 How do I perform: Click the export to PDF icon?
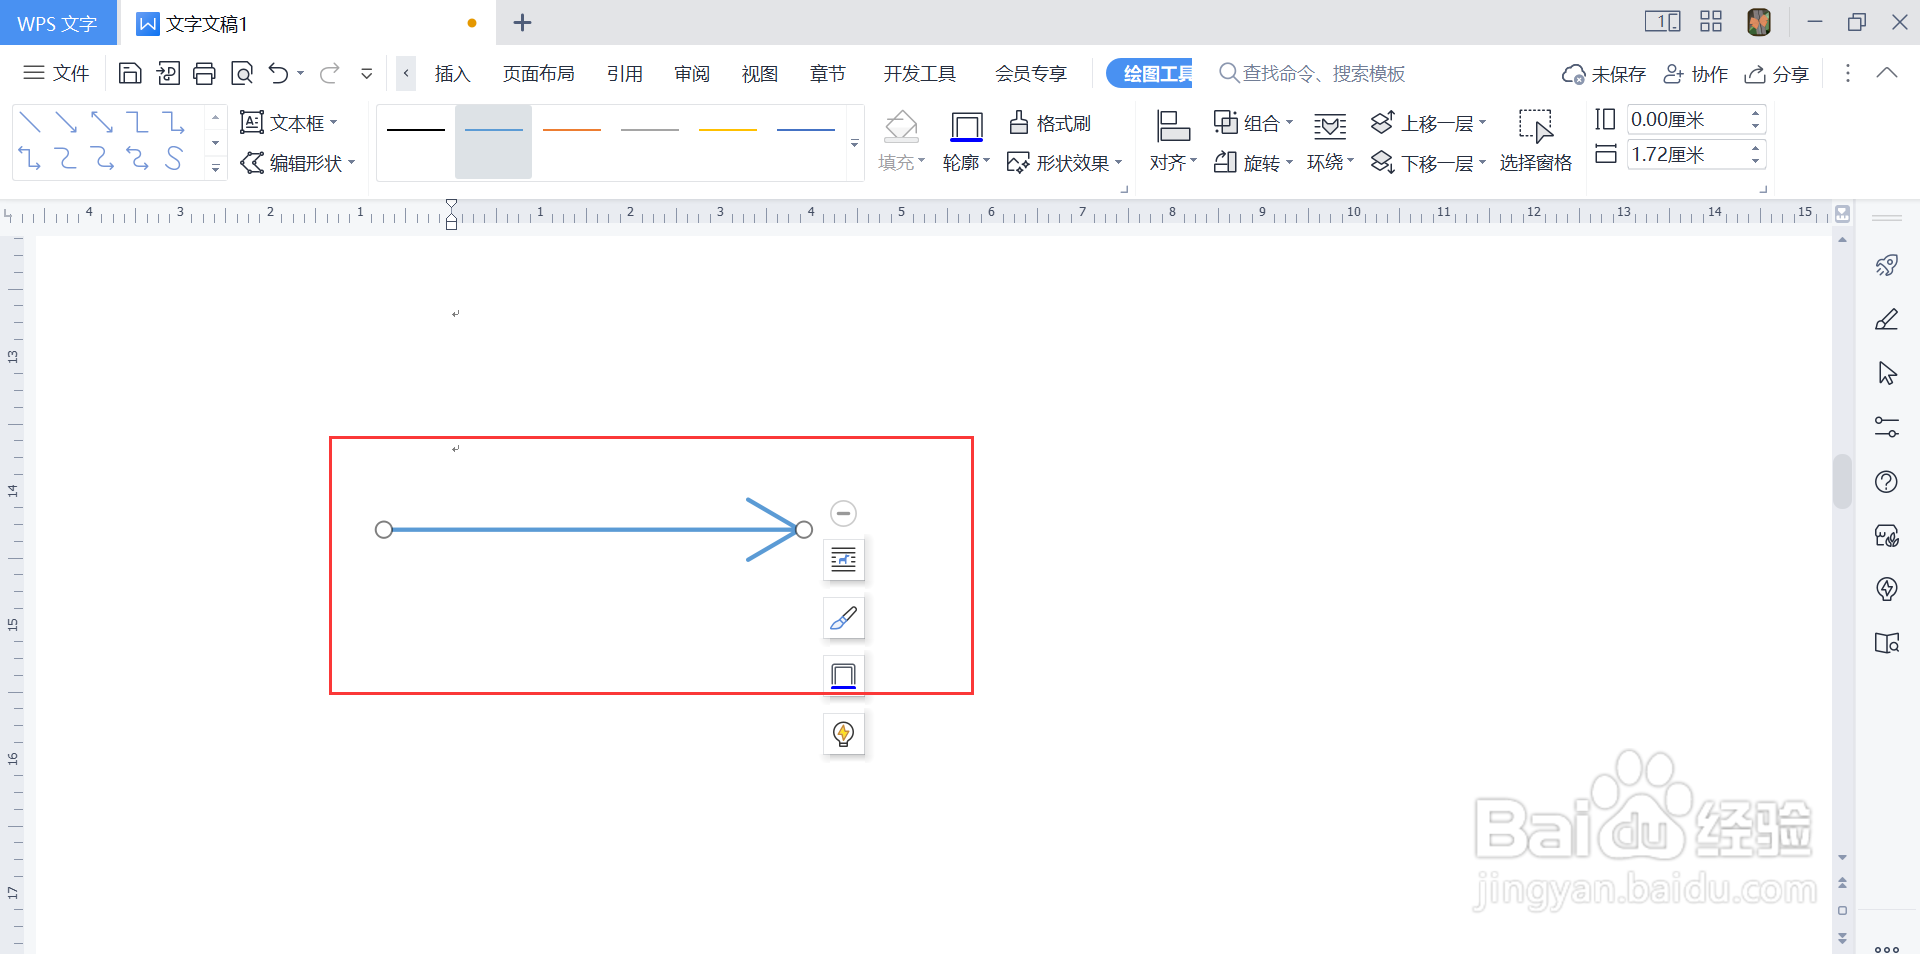[x=168, y=73]
